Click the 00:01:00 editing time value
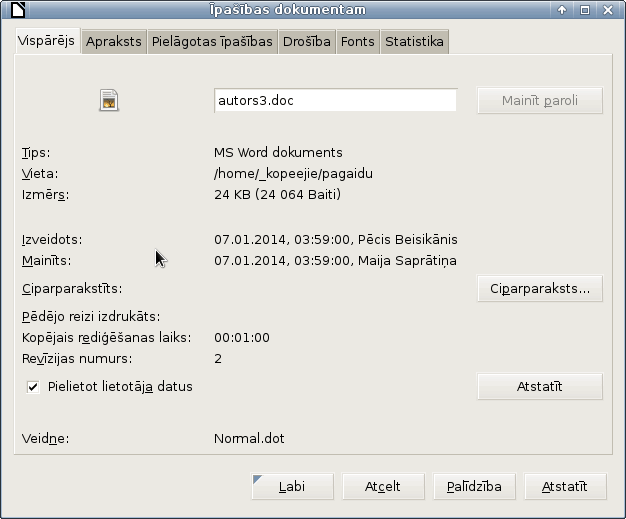Viewport: 626px width, 519px height. point(242,338)
